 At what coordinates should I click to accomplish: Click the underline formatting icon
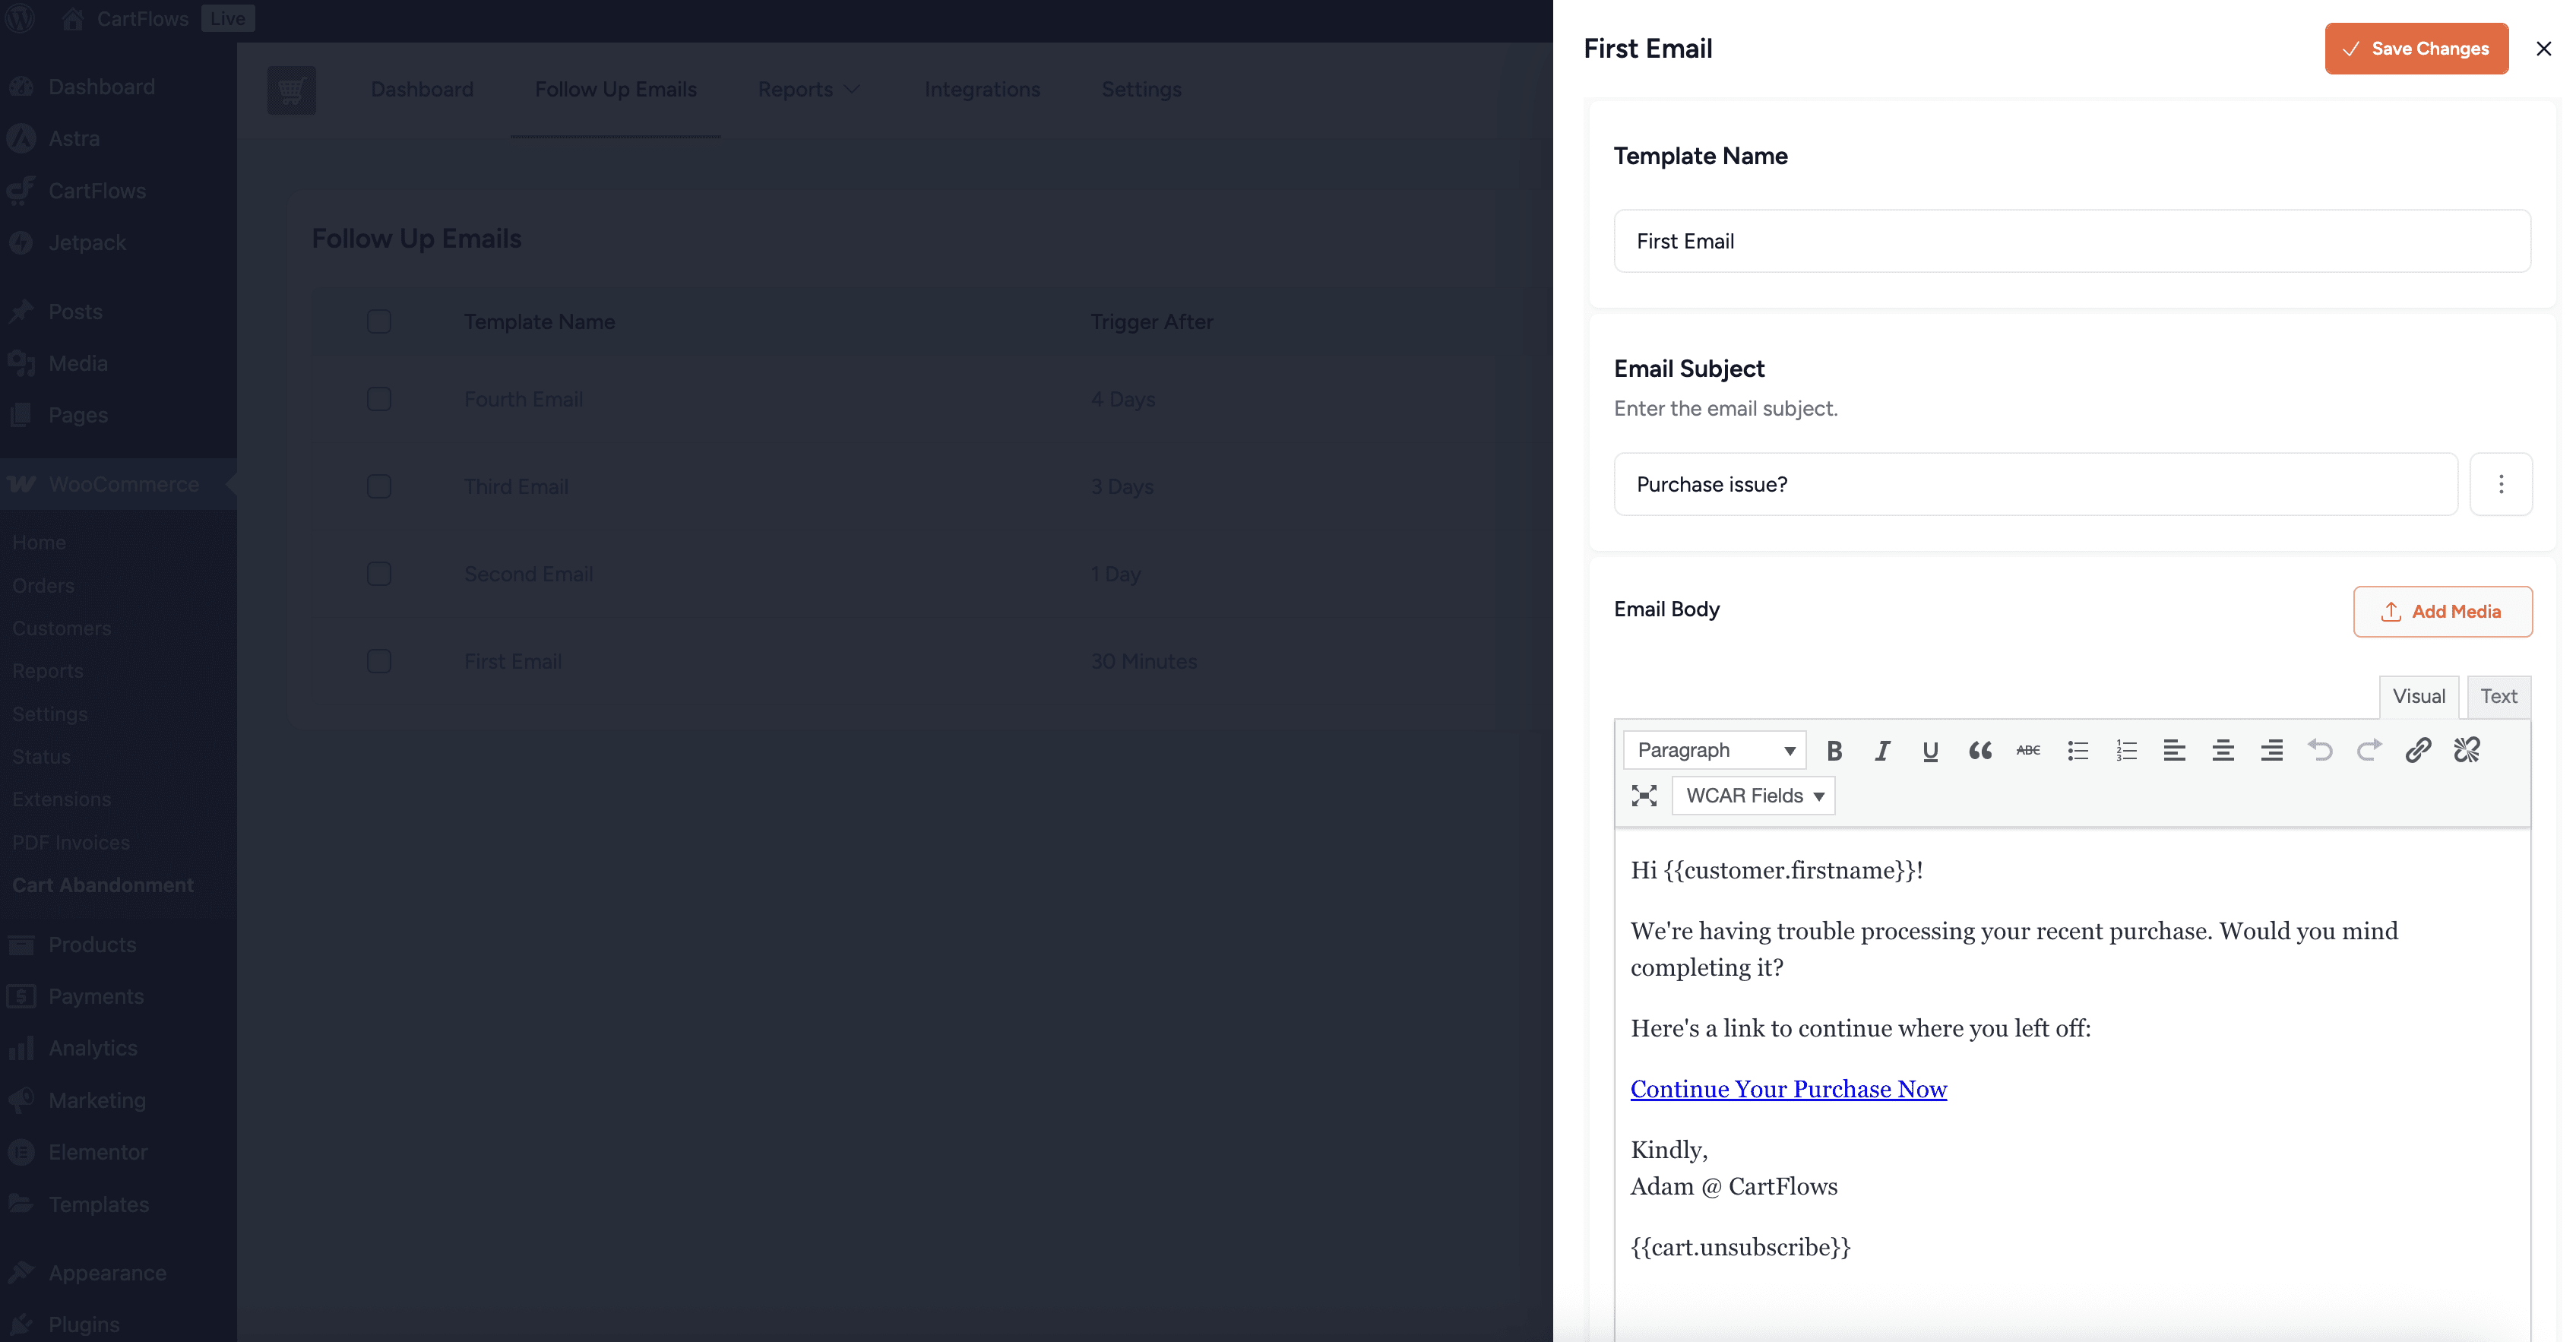[1930, 750]
